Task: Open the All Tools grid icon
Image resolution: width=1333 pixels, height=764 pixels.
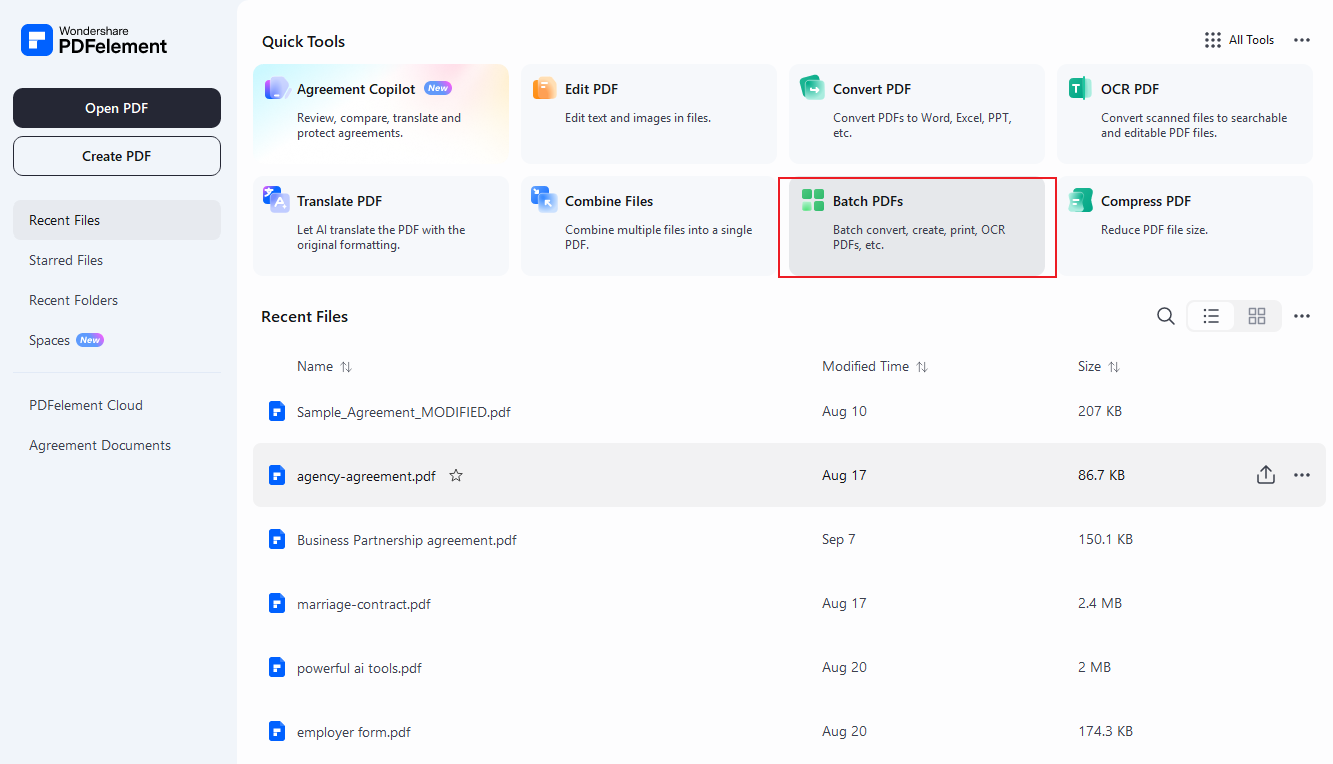Action: coord(1213,40)
